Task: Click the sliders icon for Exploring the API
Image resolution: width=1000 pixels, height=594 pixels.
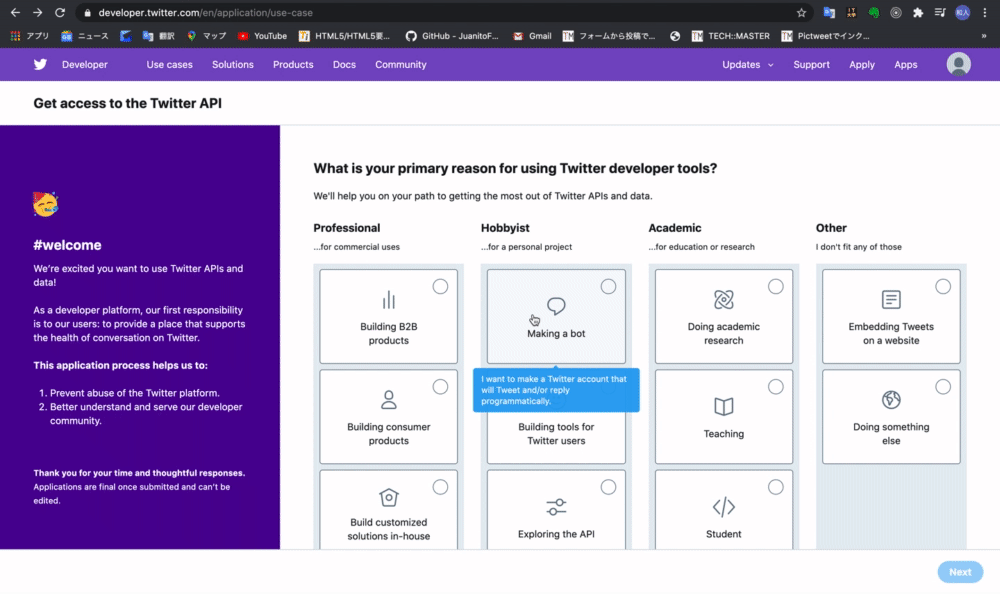Action: click(556, 507)
